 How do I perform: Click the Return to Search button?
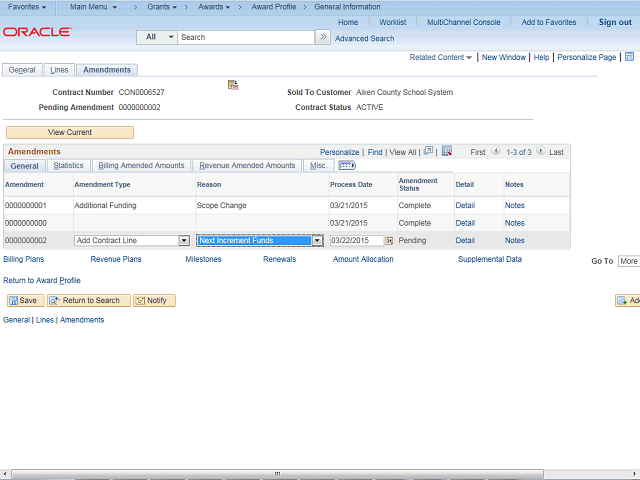click(89, 300)
